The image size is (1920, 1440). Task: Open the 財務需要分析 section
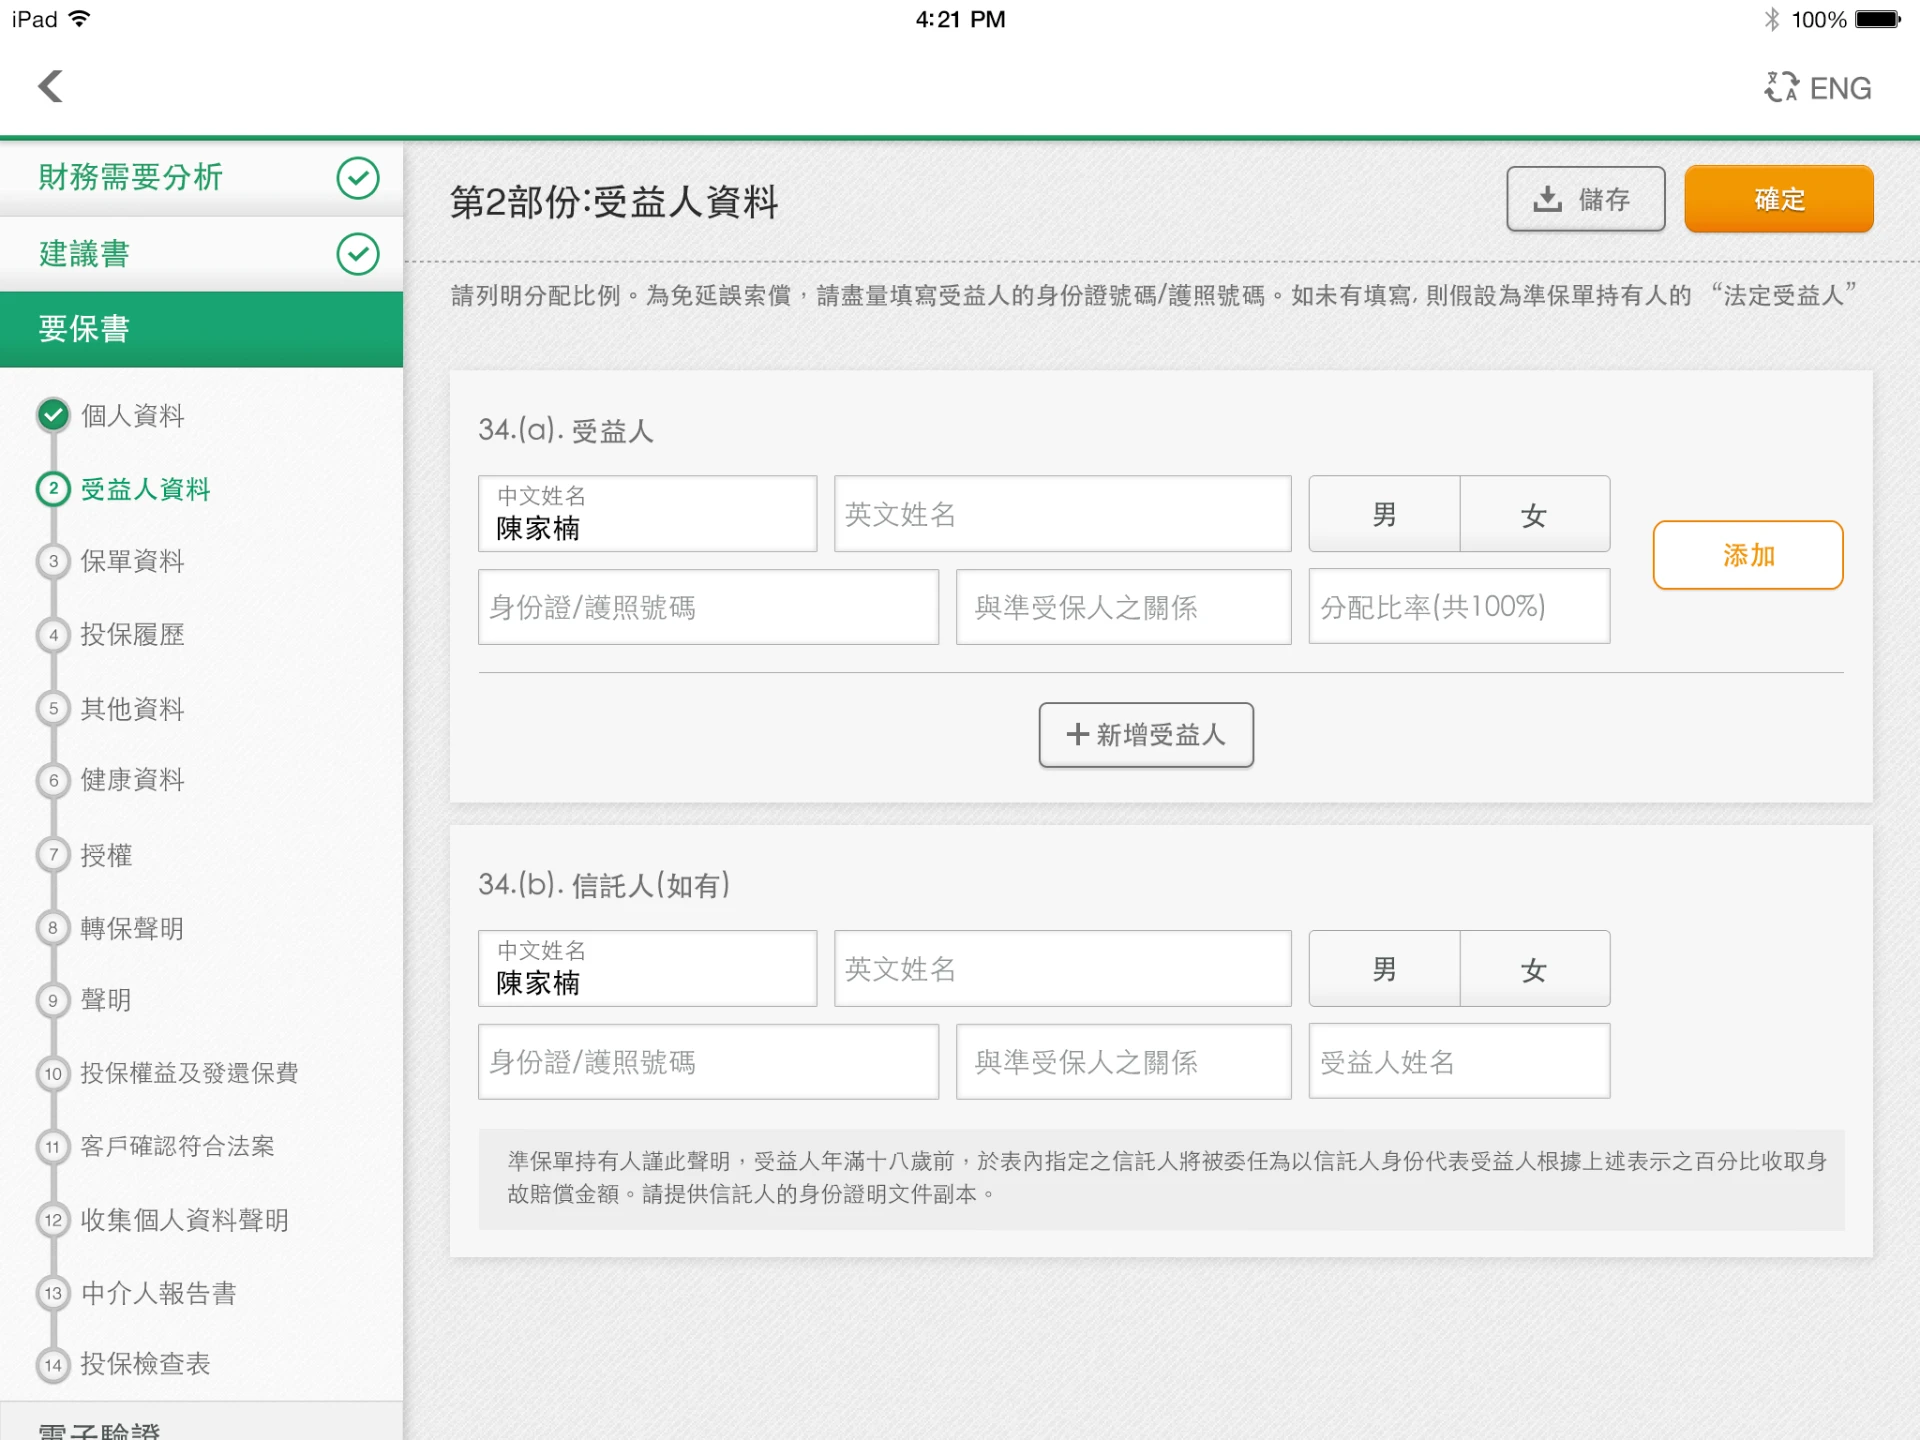point(201,178)
